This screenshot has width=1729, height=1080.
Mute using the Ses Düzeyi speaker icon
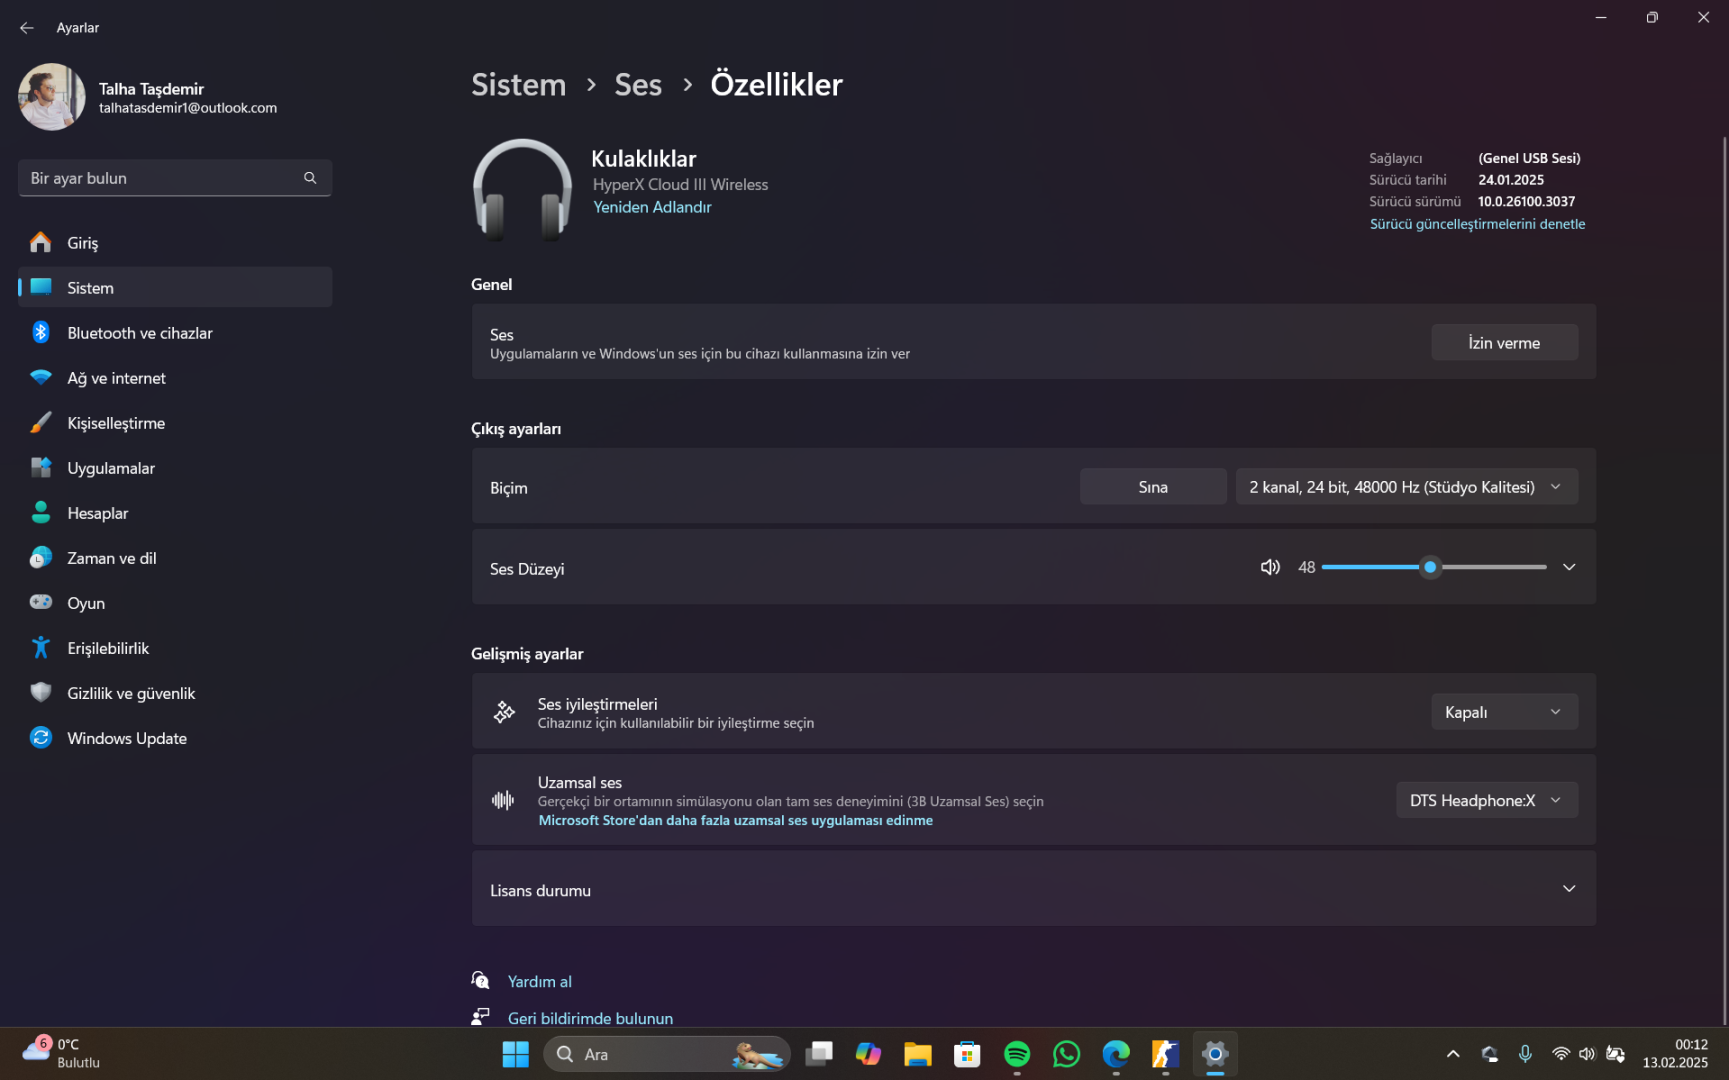(1270, 567)
